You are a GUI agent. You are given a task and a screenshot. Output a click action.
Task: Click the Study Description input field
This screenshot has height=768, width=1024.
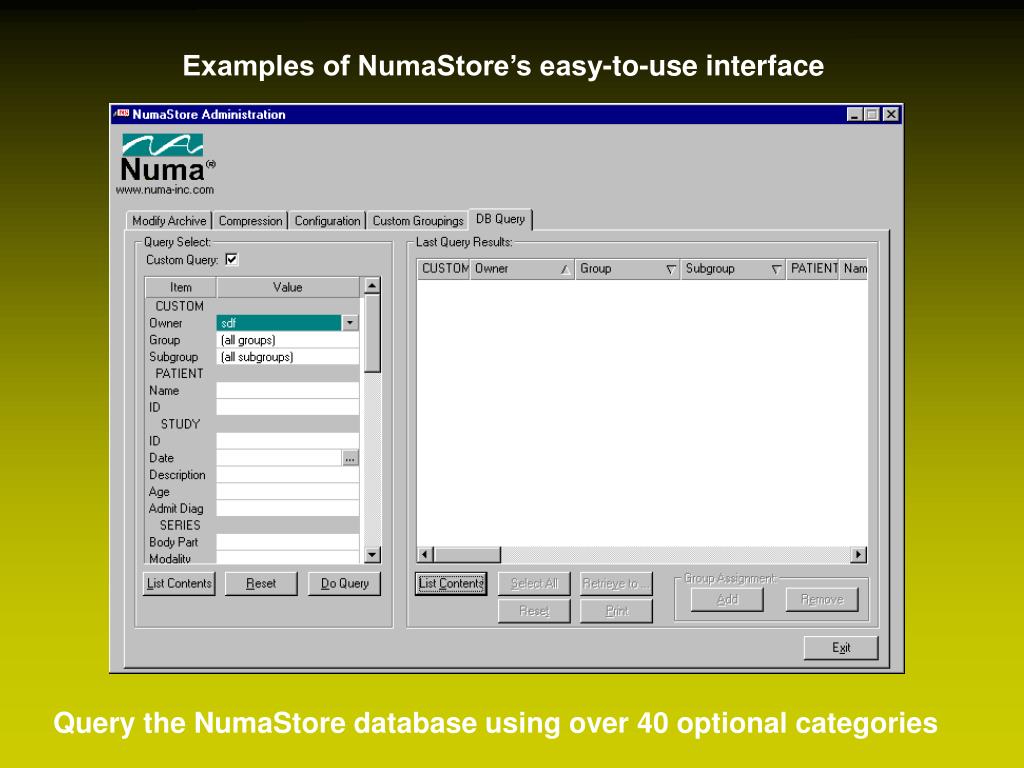point(287,475)
